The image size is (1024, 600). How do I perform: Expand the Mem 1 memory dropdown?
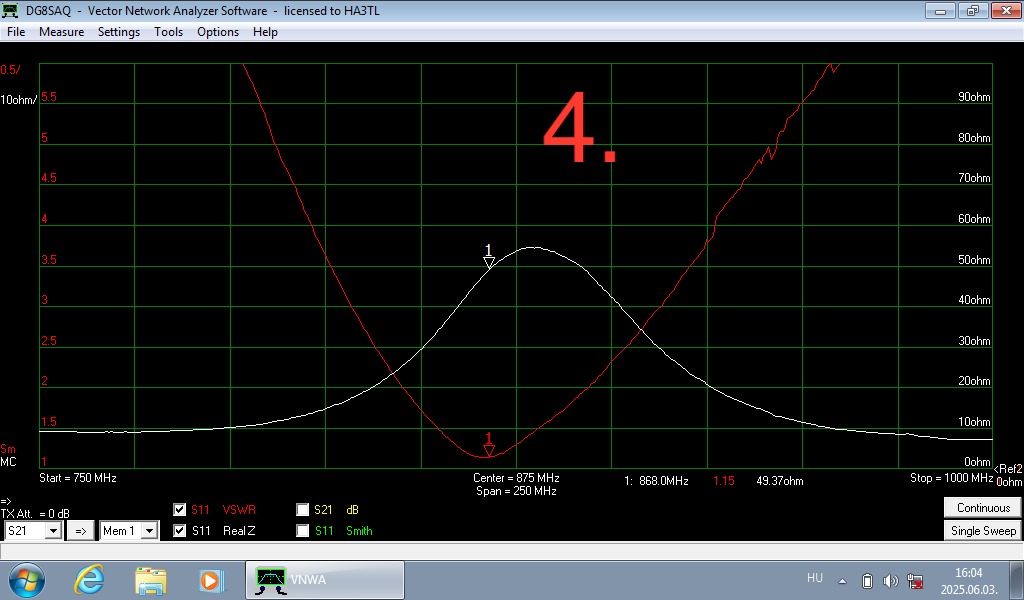click(x=148, y=531)
